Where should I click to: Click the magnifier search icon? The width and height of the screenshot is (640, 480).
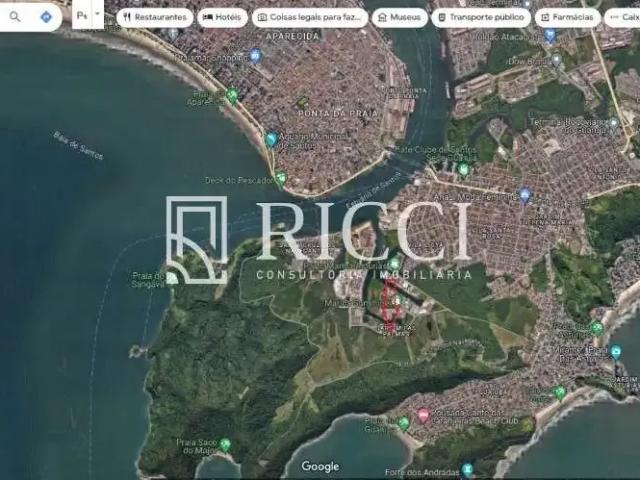coord(15,17)
